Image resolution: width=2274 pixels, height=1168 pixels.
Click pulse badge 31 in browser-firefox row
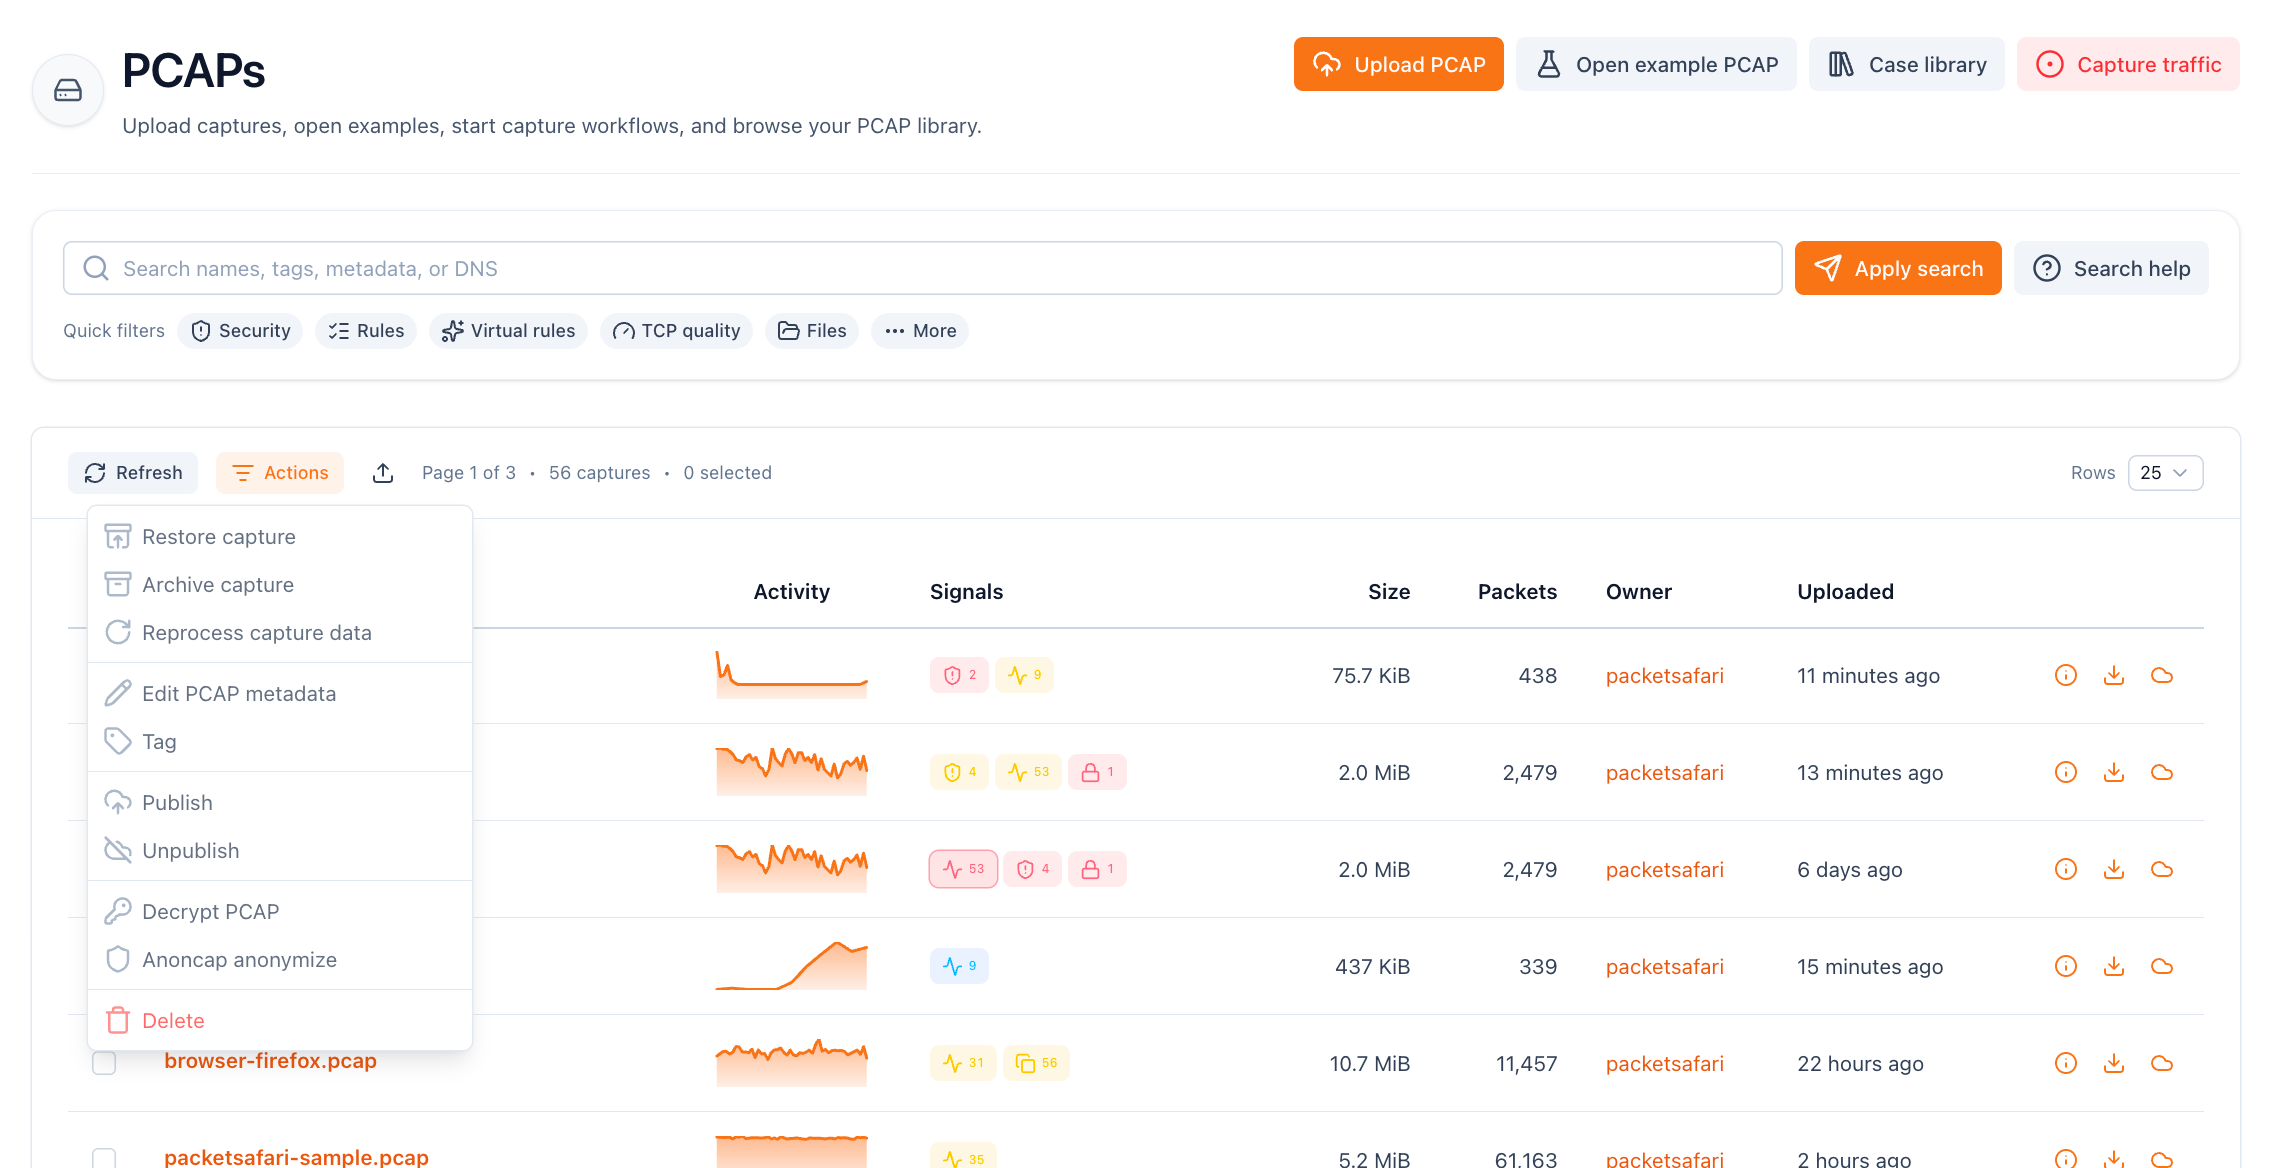click(x=963, y=1063)
